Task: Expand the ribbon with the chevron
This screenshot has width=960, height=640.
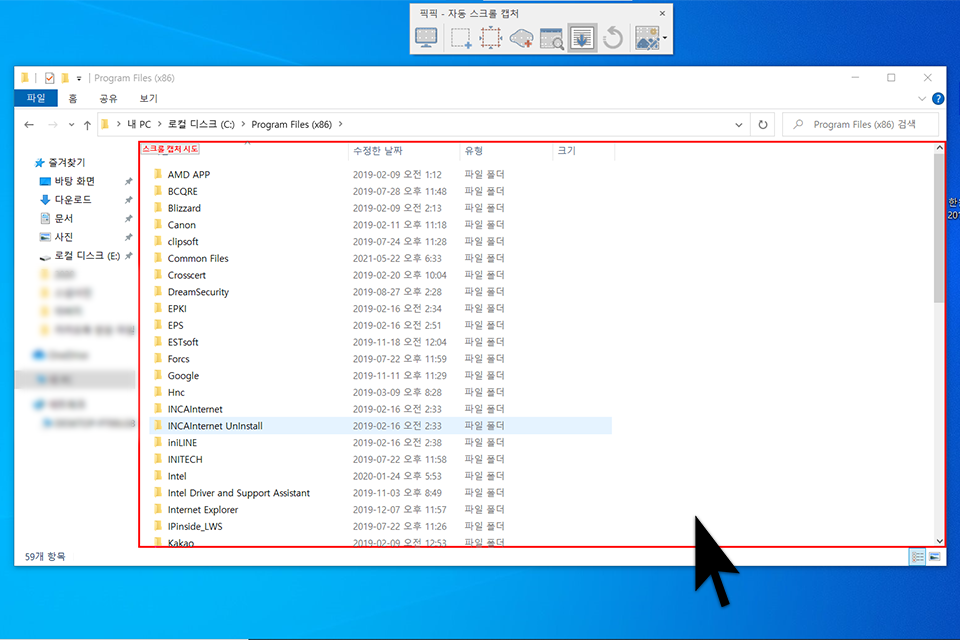Action: [922, 99]
